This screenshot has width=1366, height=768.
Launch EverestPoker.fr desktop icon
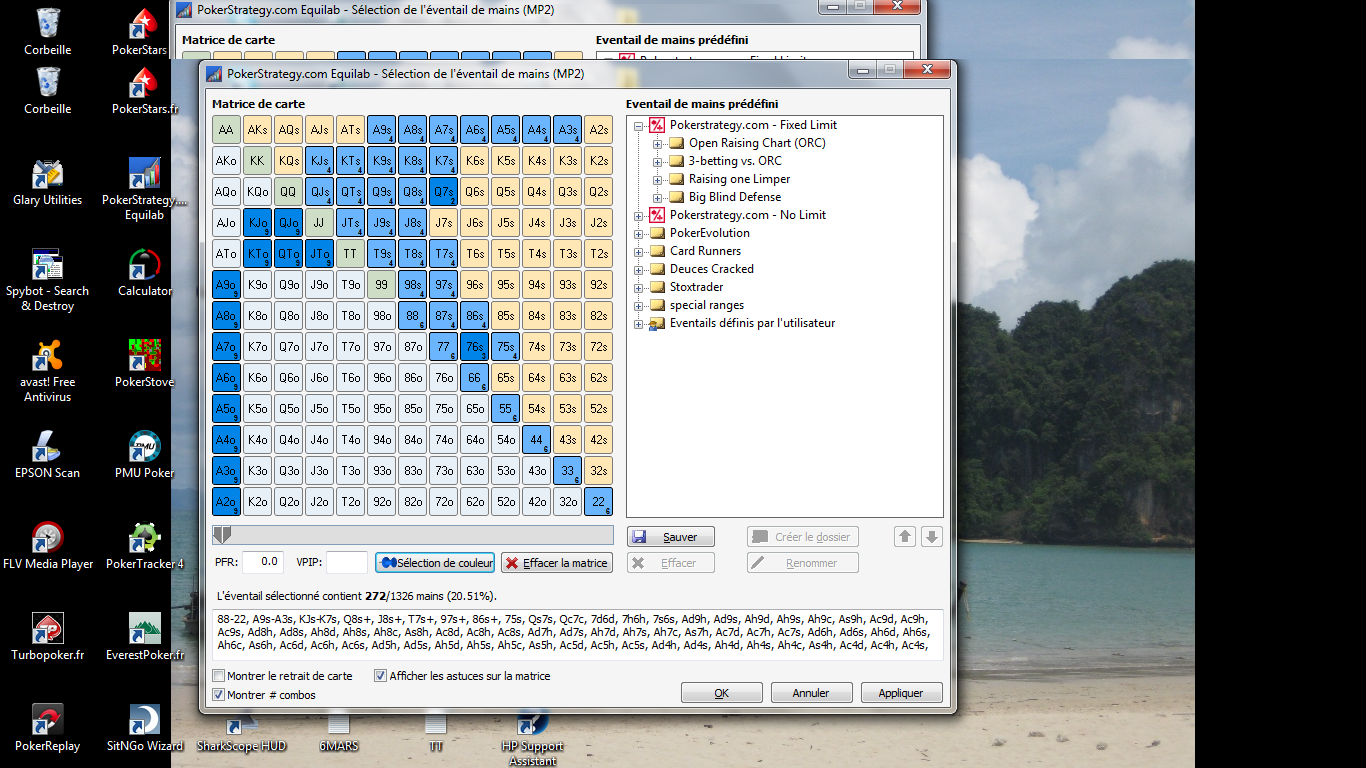coord(145,636)
